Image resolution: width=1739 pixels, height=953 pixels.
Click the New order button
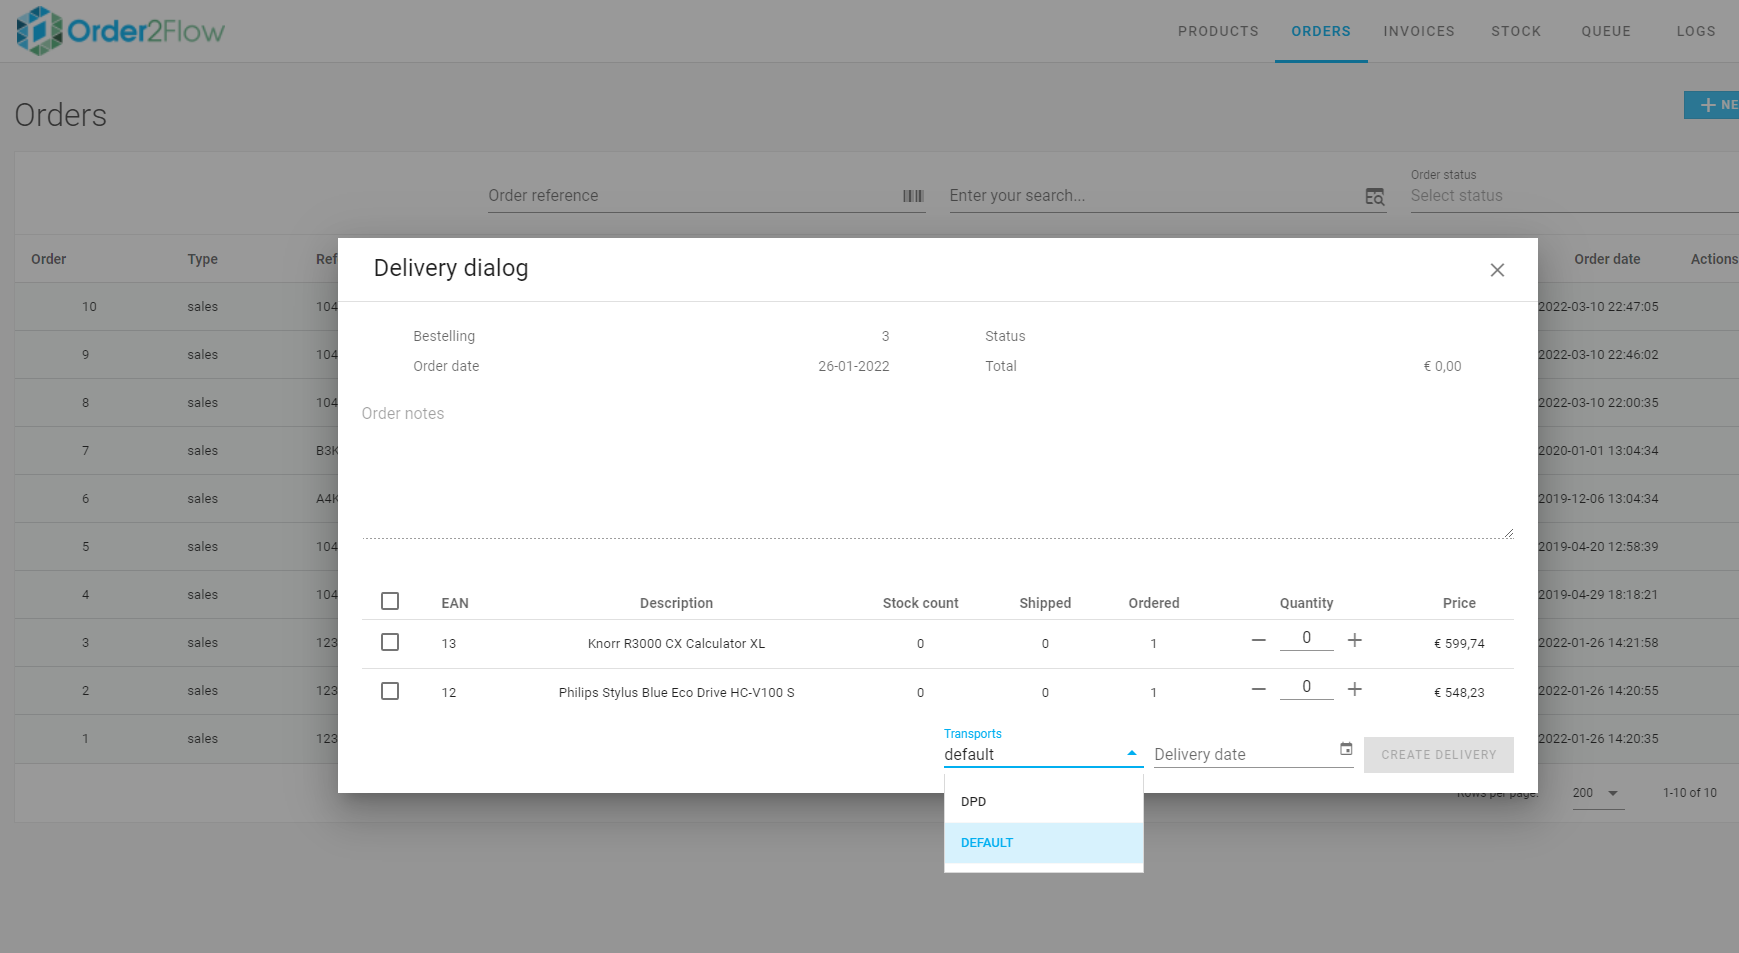1712,105
